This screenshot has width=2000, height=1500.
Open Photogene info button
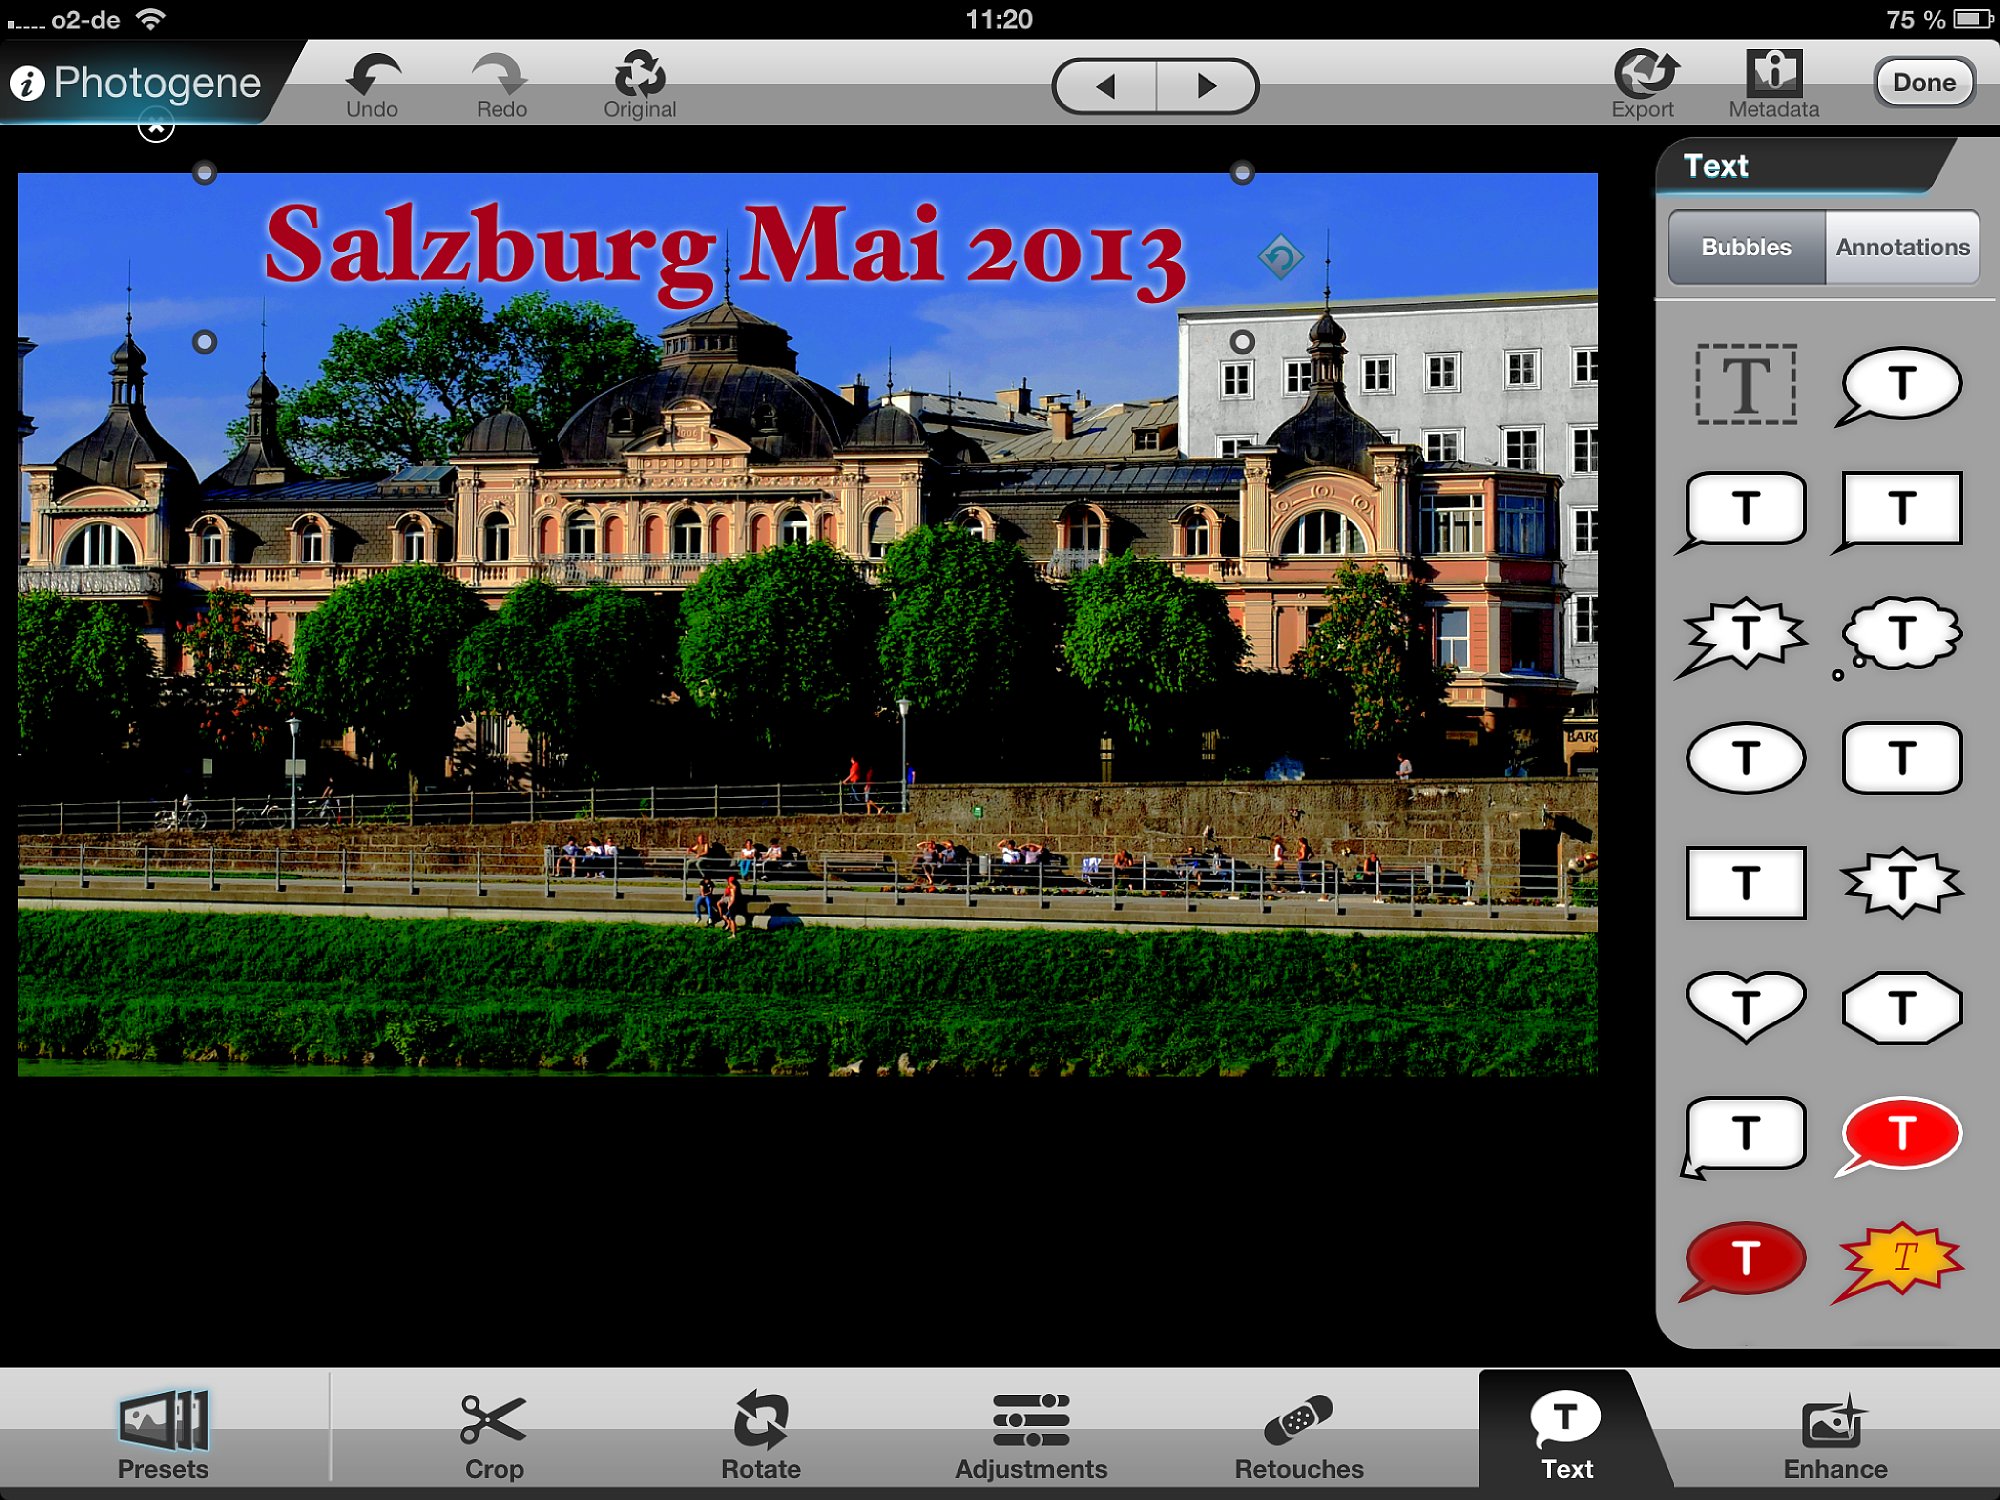pos(29,83)
